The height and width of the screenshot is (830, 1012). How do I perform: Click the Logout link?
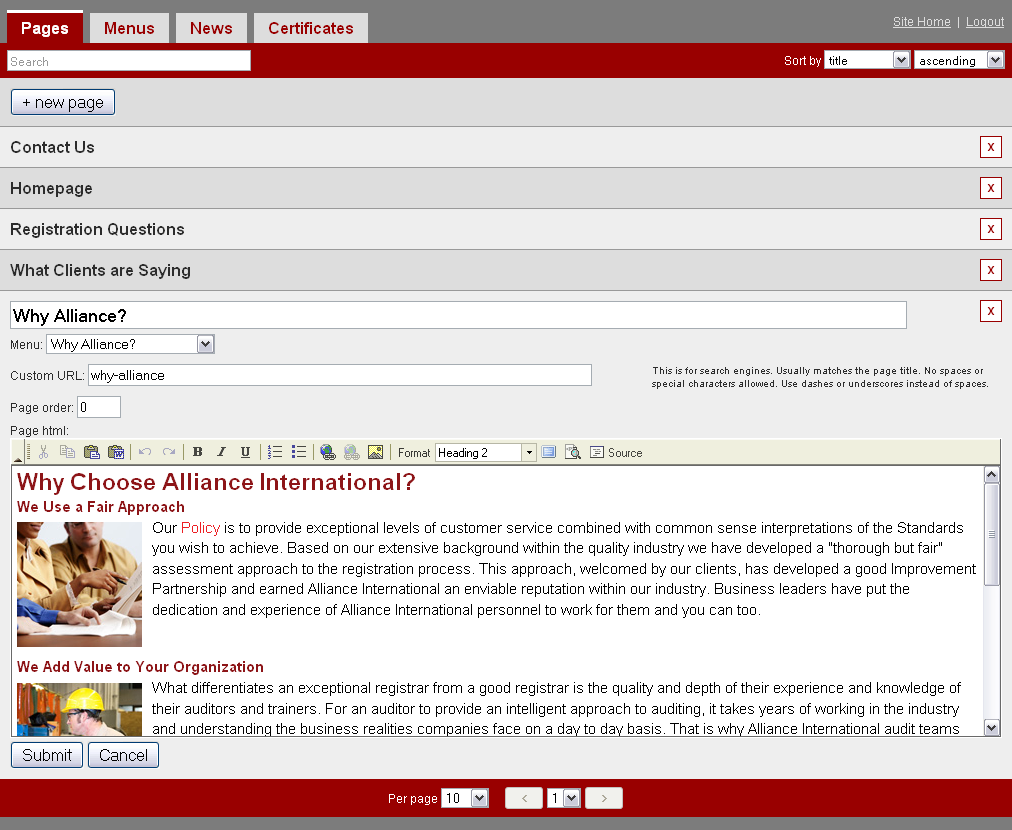[x=984, y=22]
